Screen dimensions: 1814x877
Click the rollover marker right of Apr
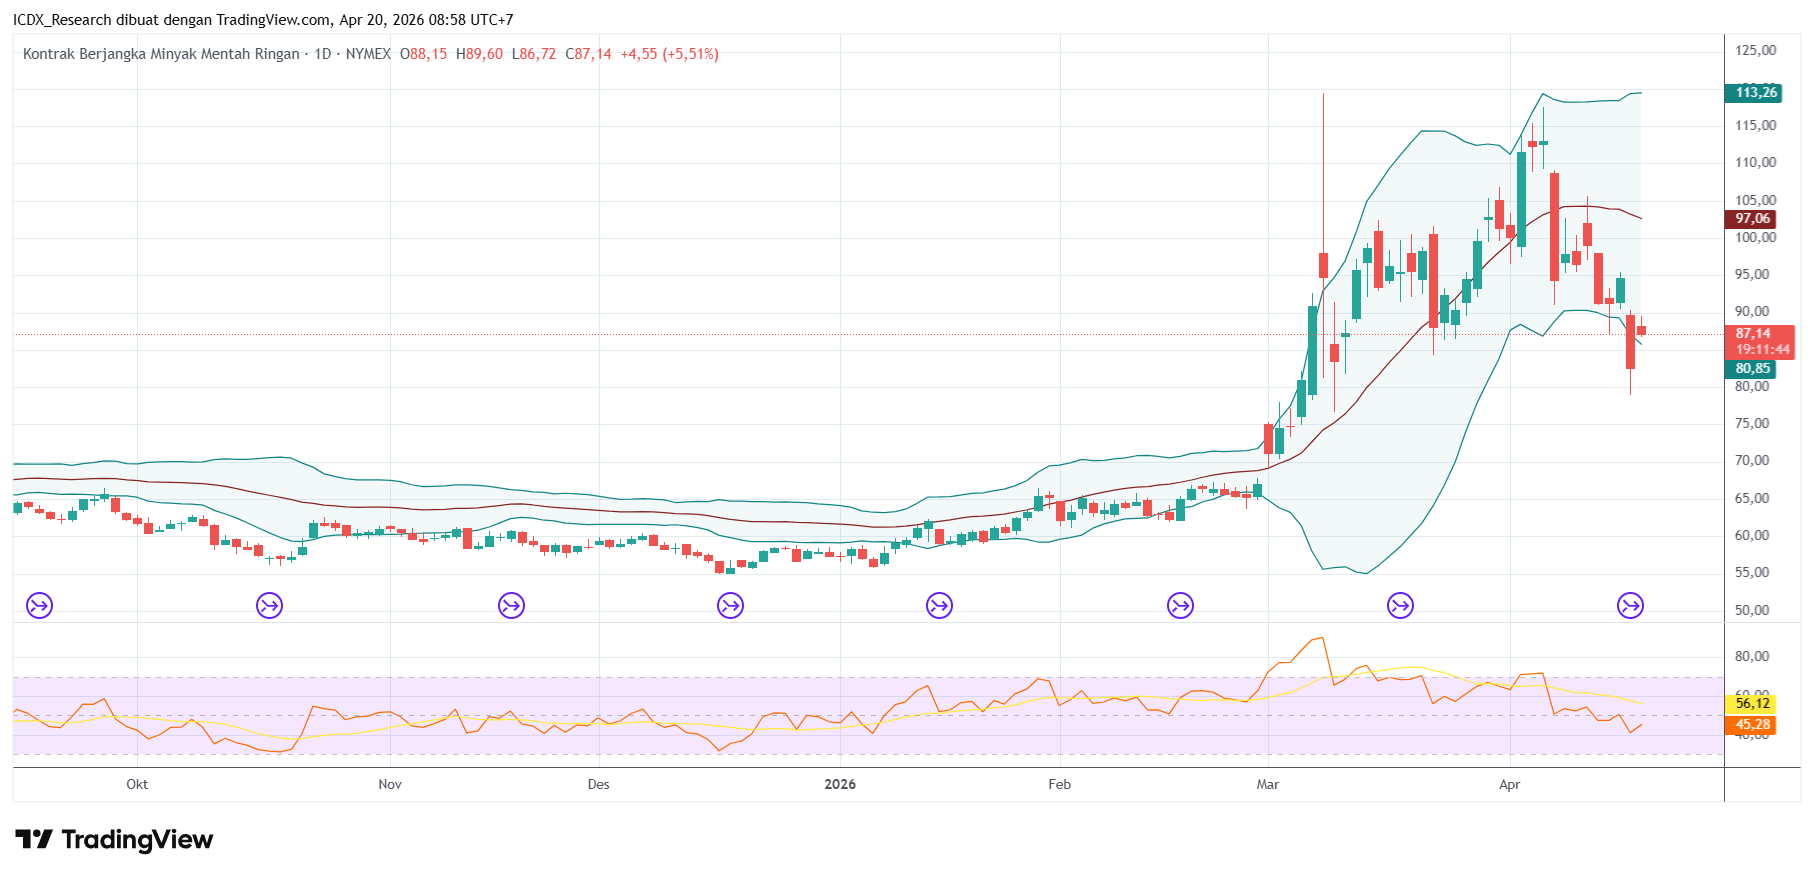(1631, 605)
